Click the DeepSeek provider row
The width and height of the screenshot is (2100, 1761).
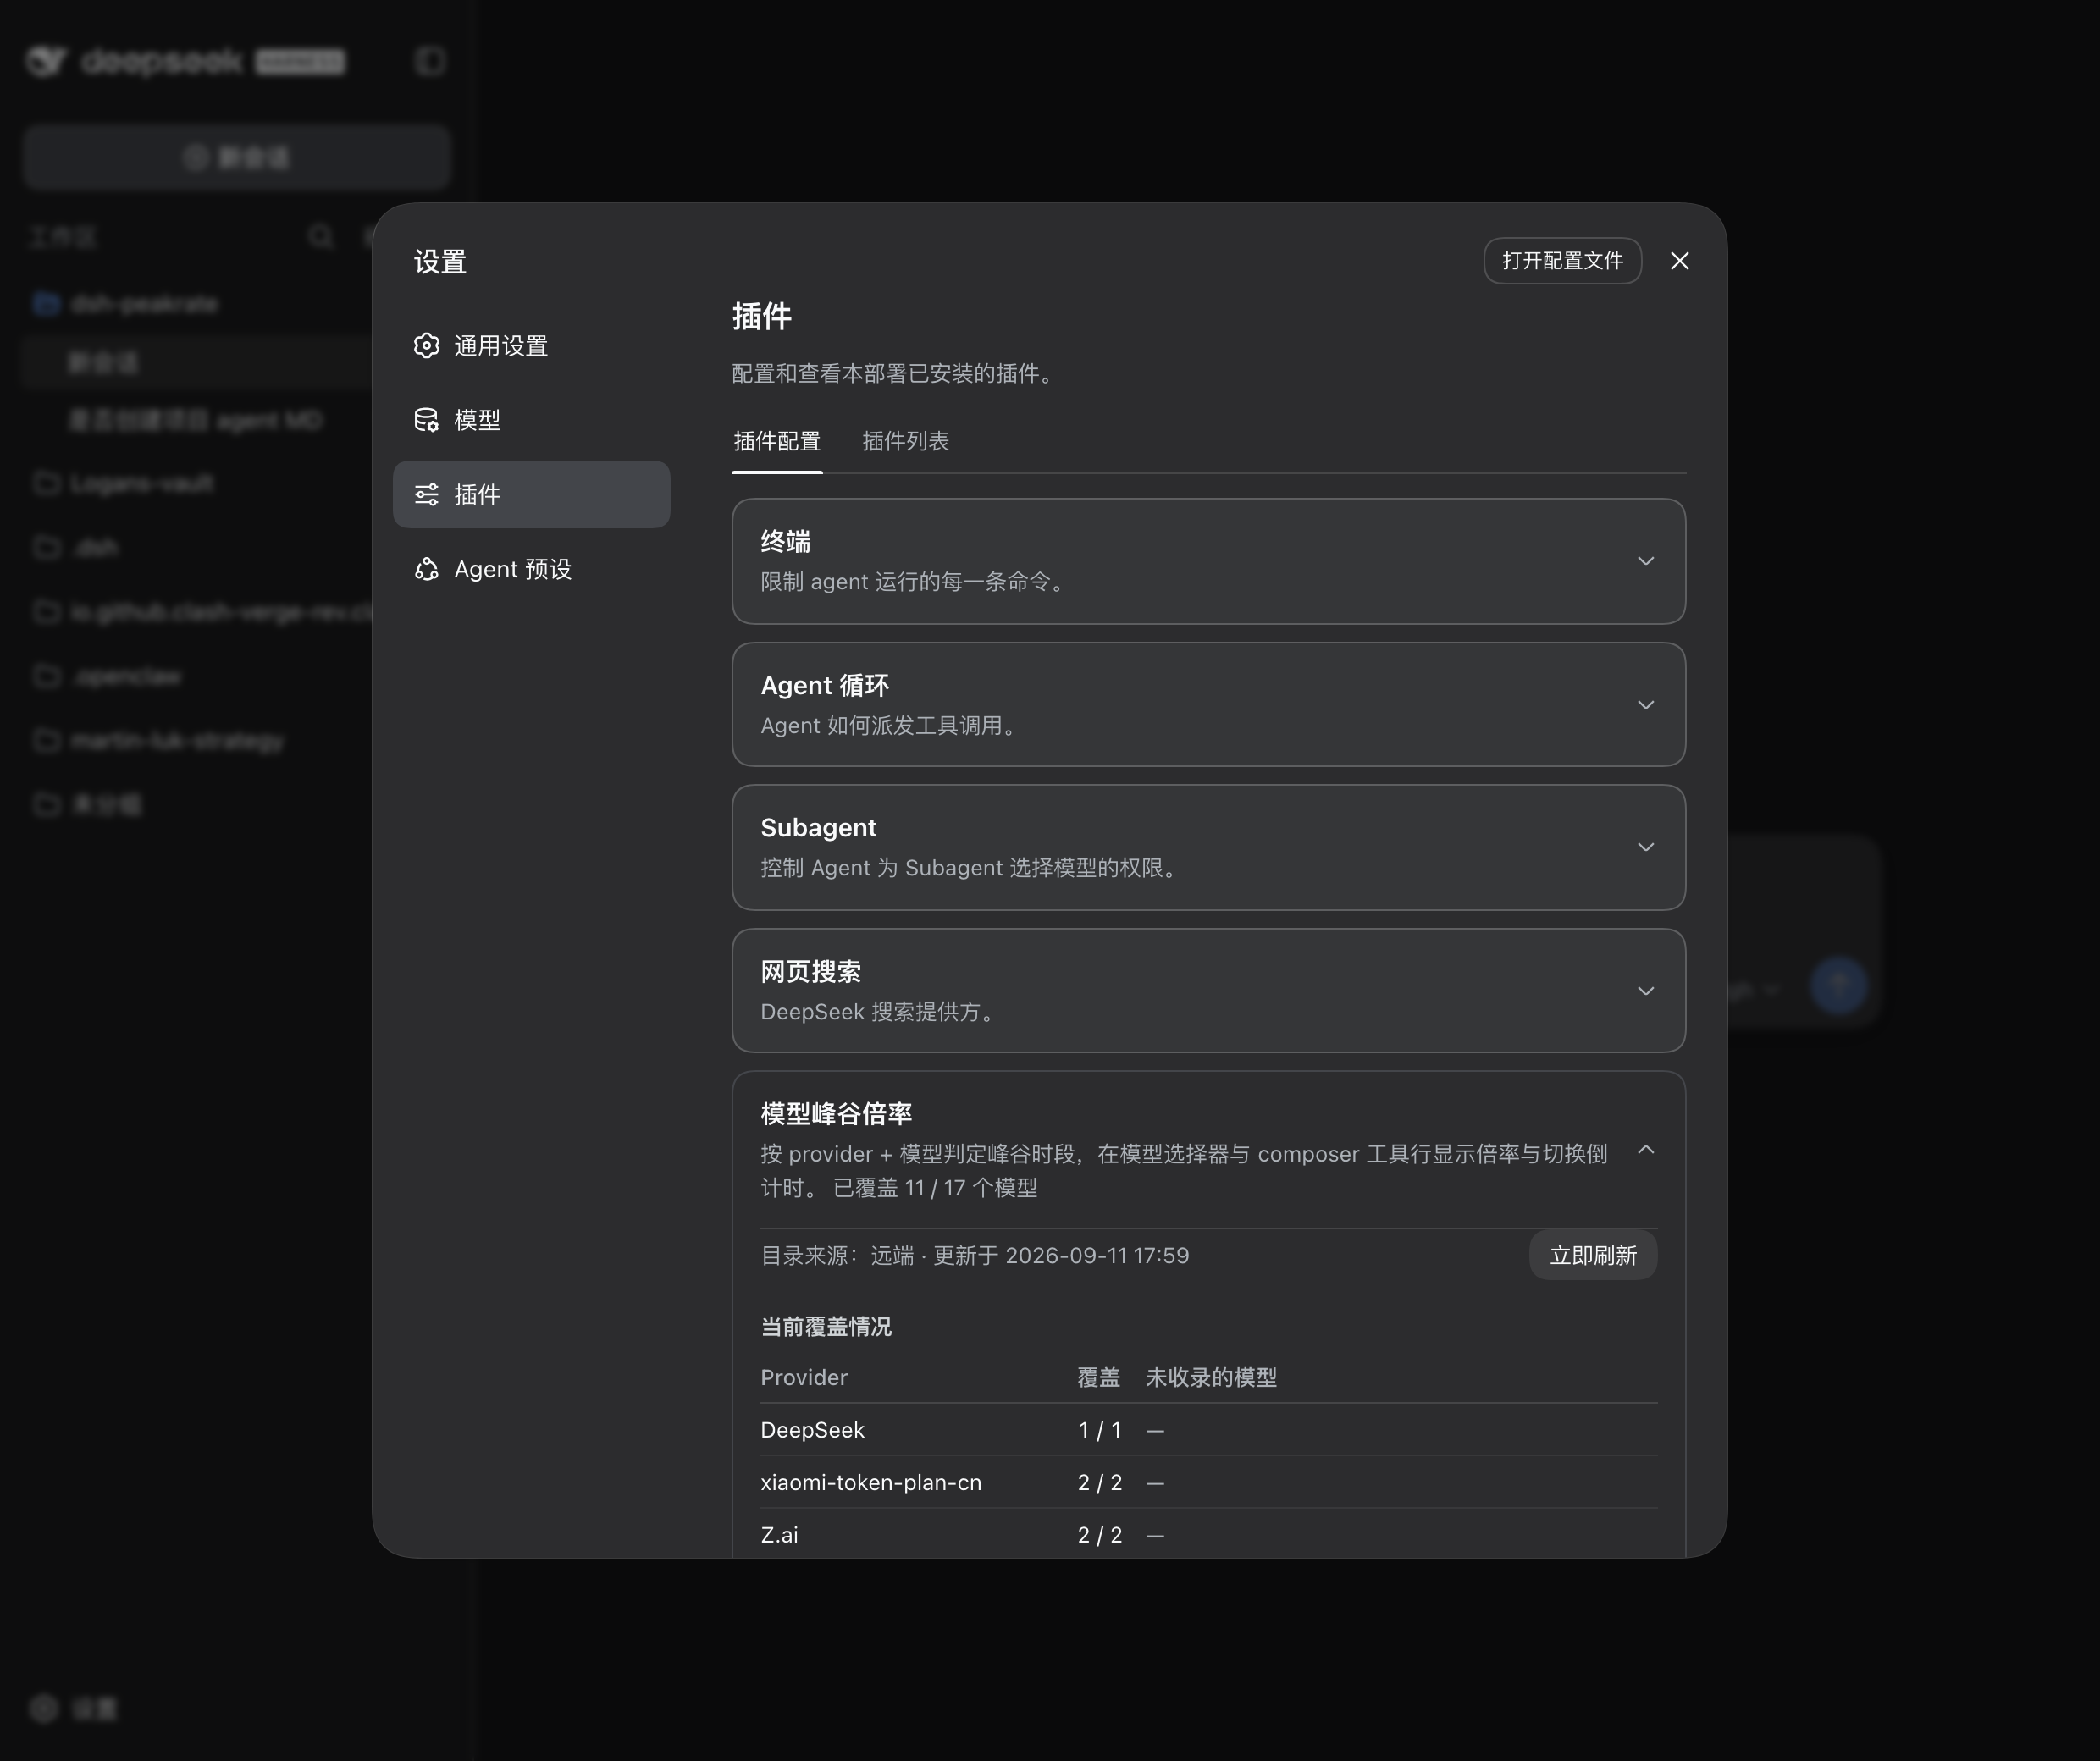[x=1209, y=1430]
